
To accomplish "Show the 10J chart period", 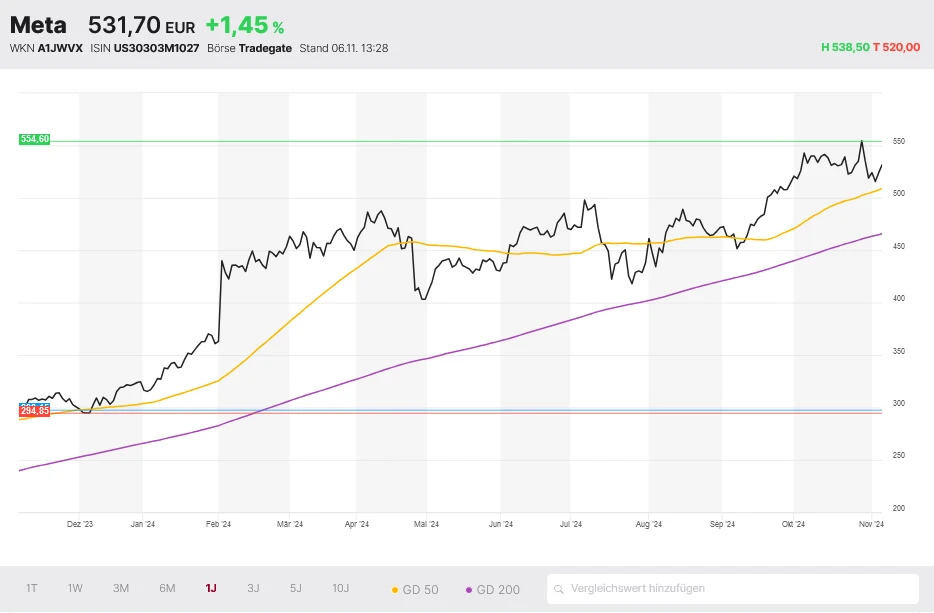I will point(341,588).
